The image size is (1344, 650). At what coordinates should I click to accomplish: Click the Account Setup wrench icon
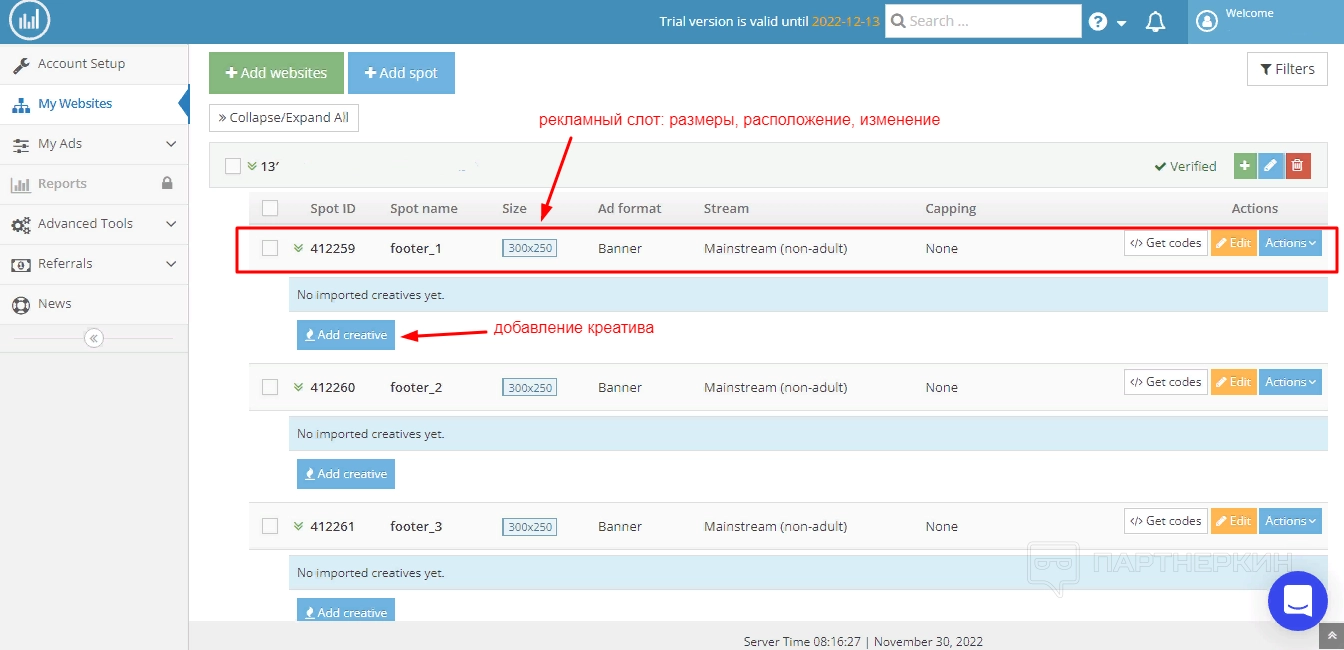(20, 64)
